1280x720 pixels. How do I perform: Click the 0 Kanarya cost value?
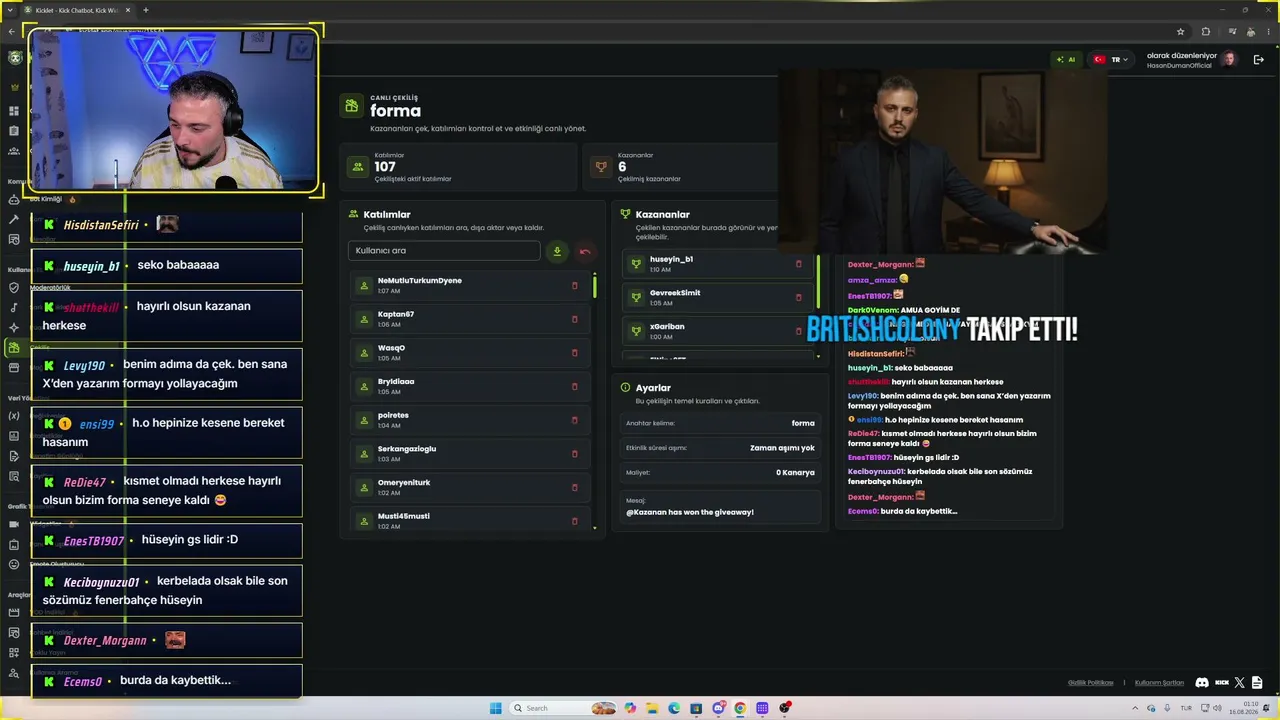click(795, 473)
